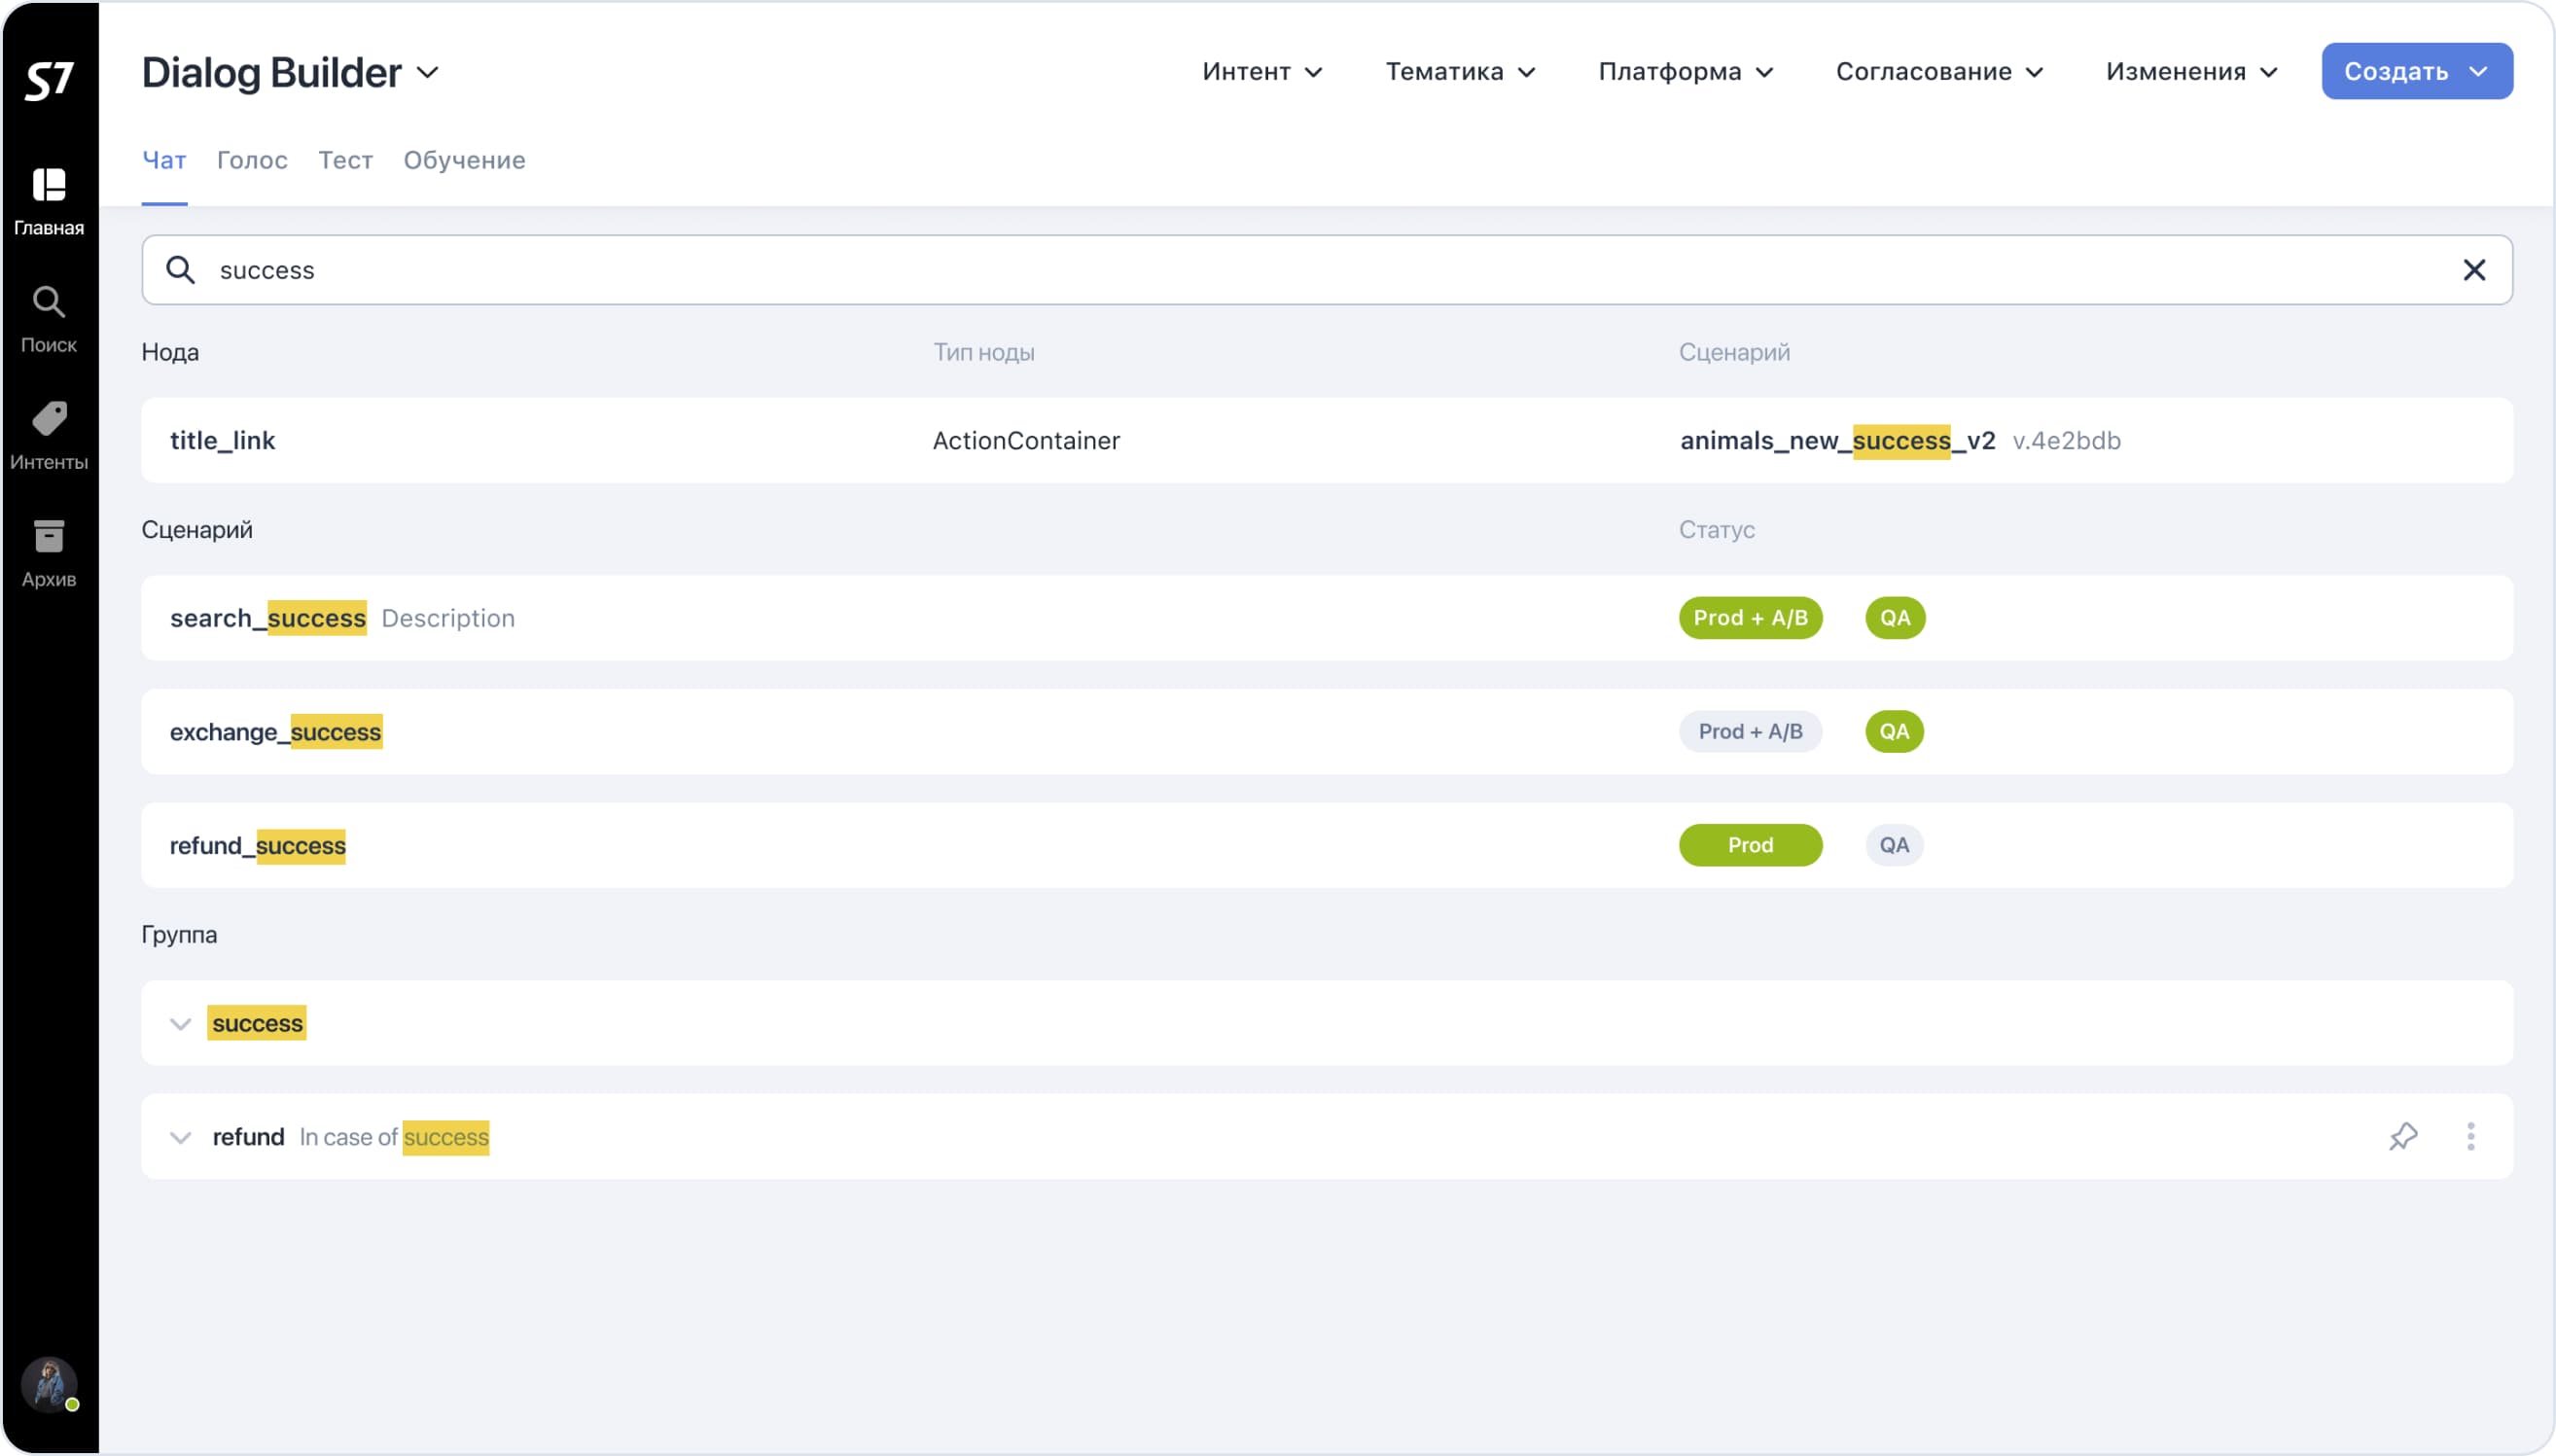Click Prod + A/B badge of search_success
Screen dimensions: 2556x1456
tap(1750, 617)
